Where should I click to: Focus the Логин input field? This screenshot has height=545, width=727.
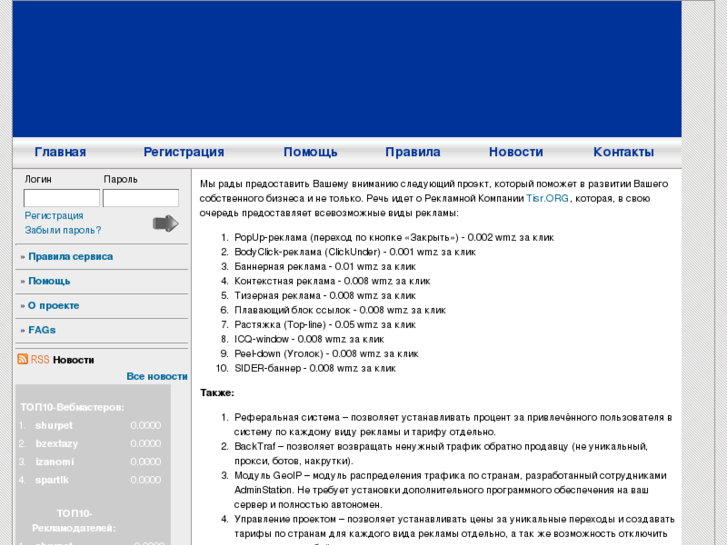tap(62, 198)
